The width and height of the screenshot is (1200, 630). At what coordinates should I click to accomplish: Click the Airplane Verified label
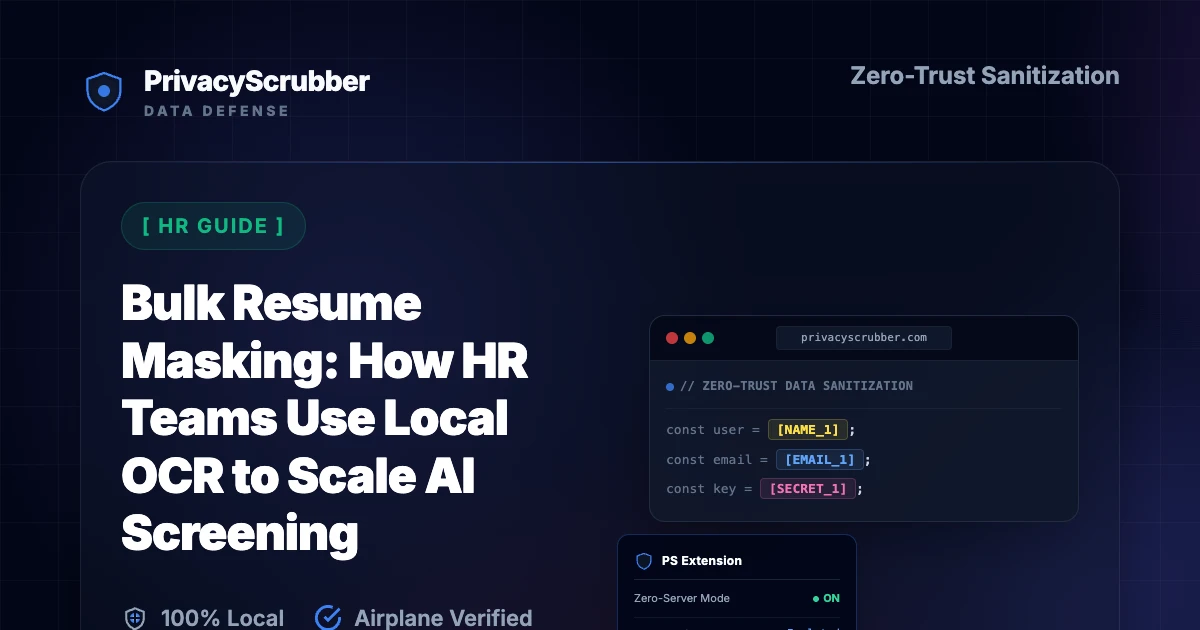click(443, 618)
